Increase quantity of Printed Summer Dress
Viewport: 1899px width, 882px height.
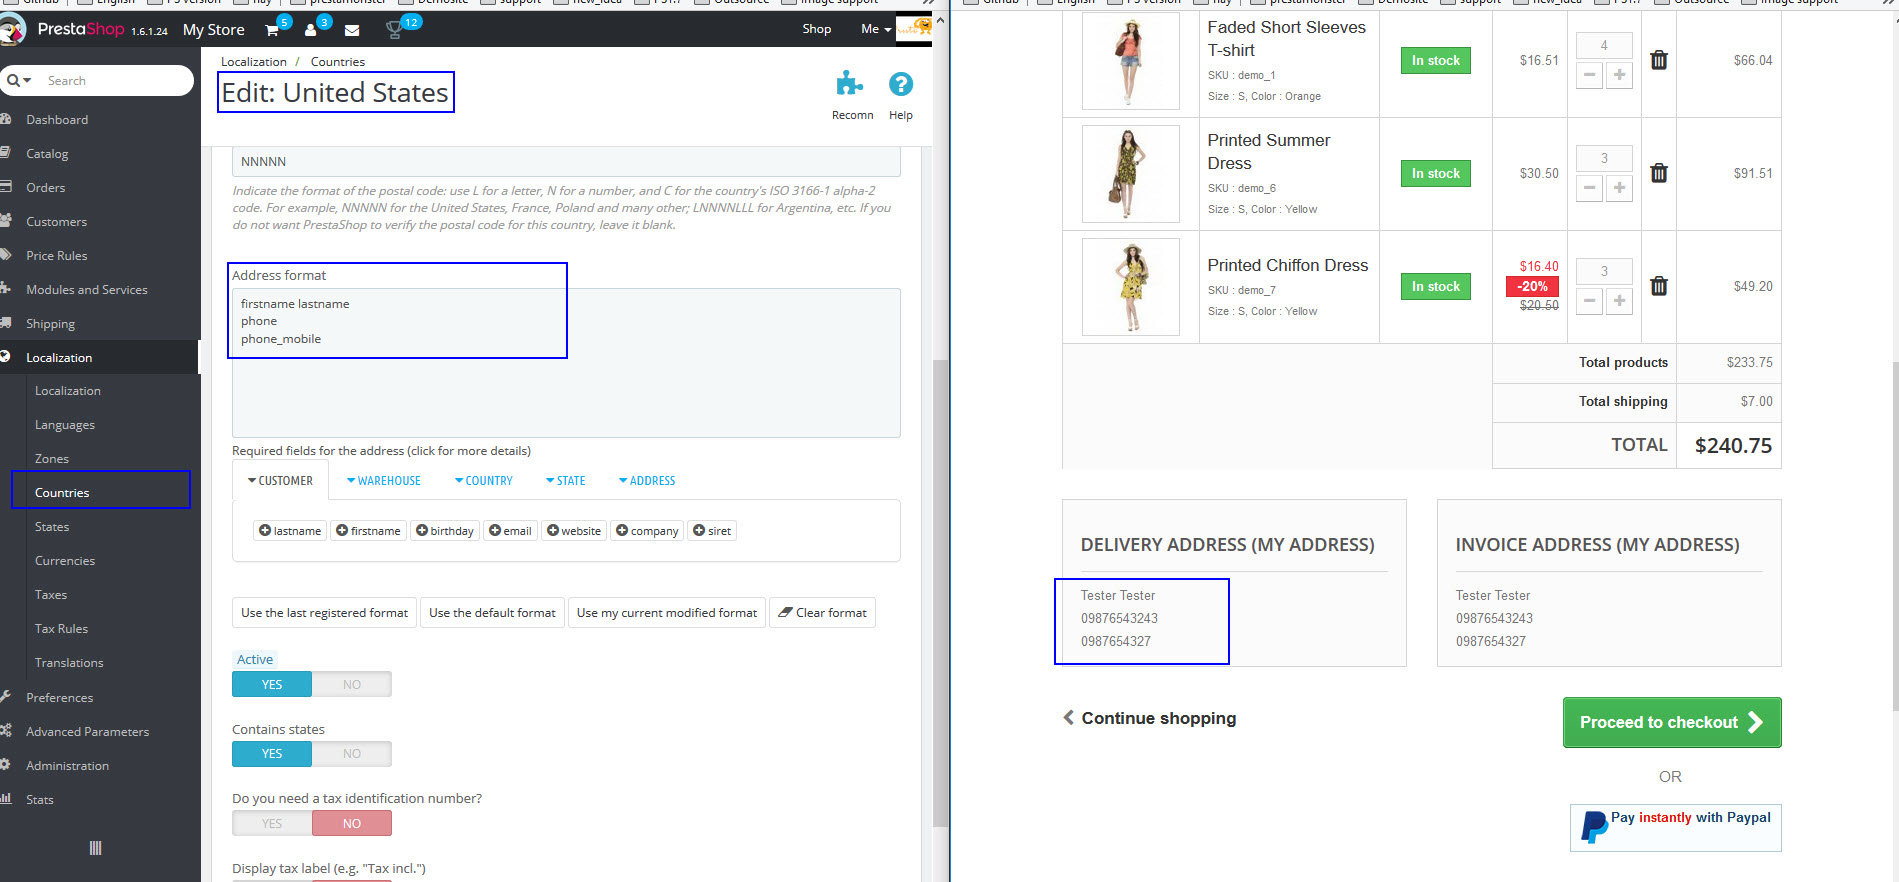coord(1619,188)
